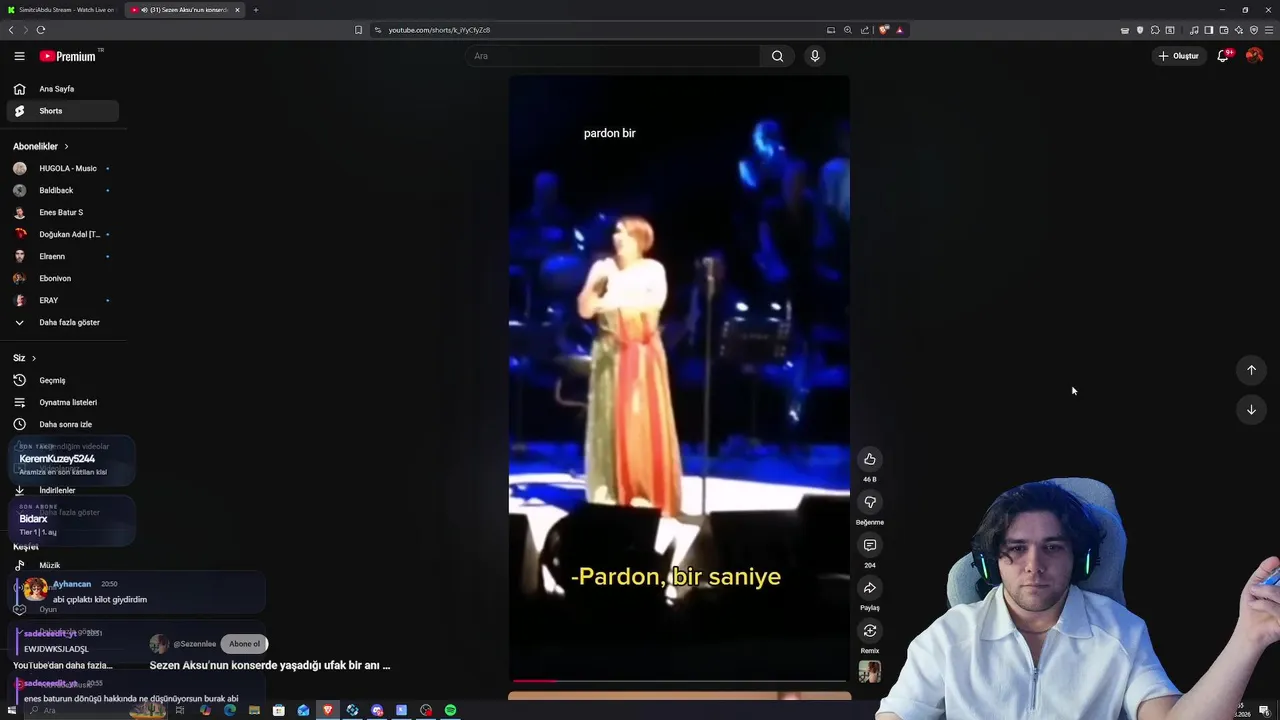The image size is (1280, 720).
Task: Toggle the browser sidebar panel
Action: click(1208, 30)
